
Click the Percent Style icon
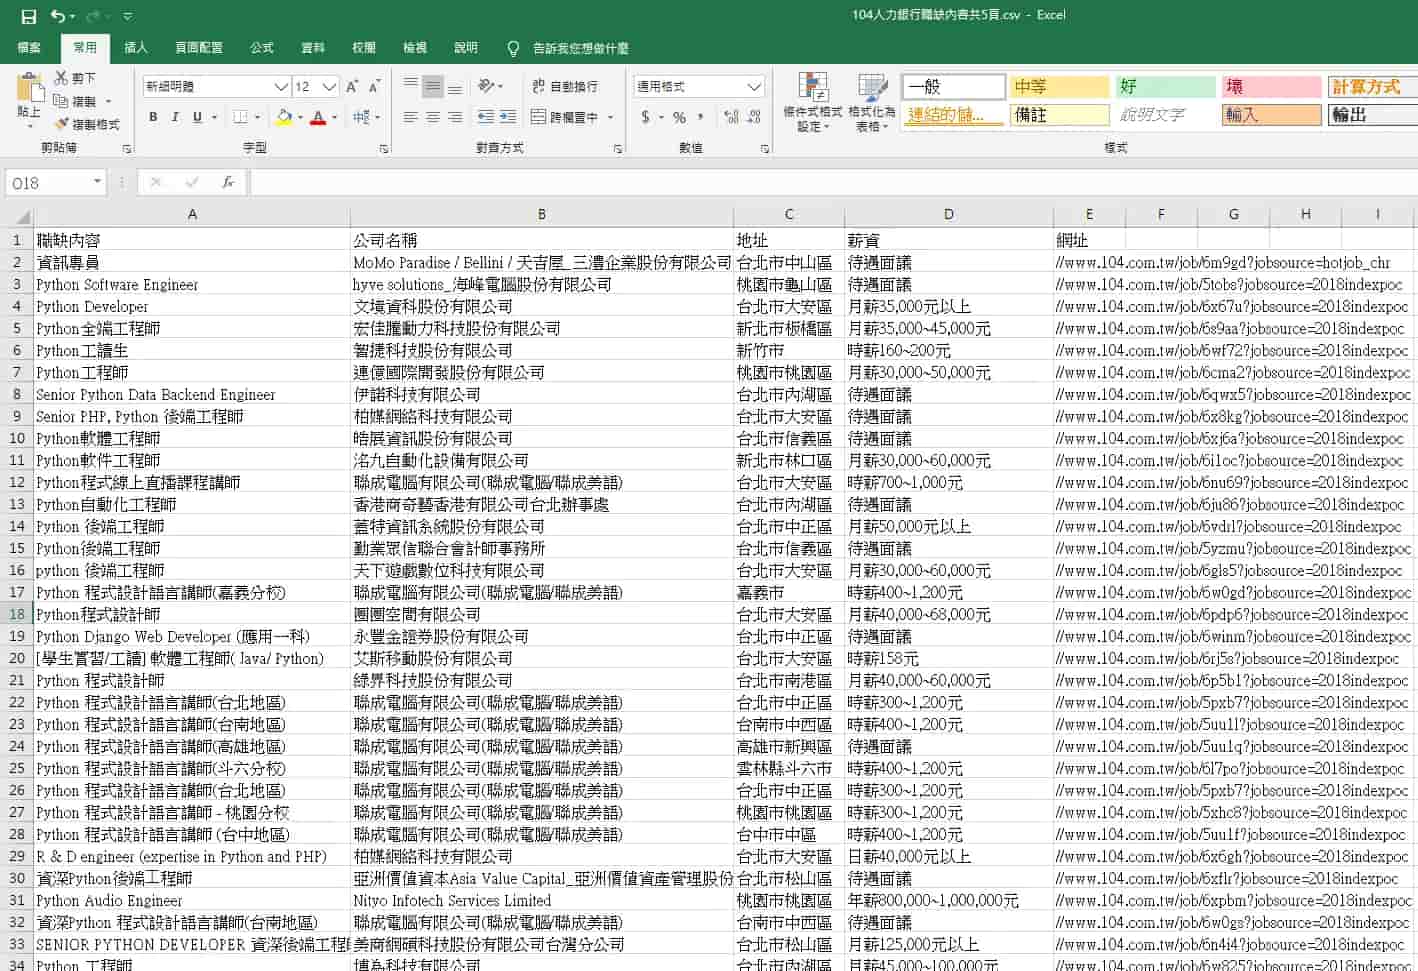(679, 117)
